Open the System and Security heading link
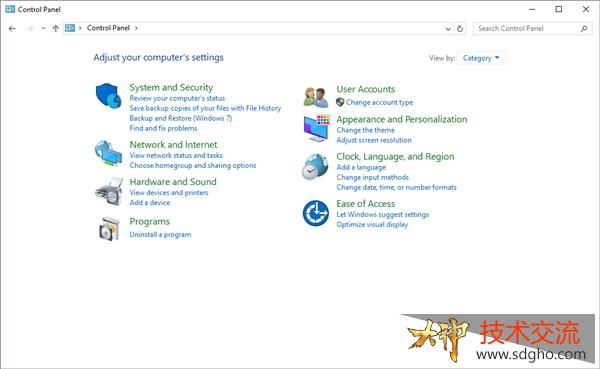This screenshot has height=369, width=600. point(171,87)
